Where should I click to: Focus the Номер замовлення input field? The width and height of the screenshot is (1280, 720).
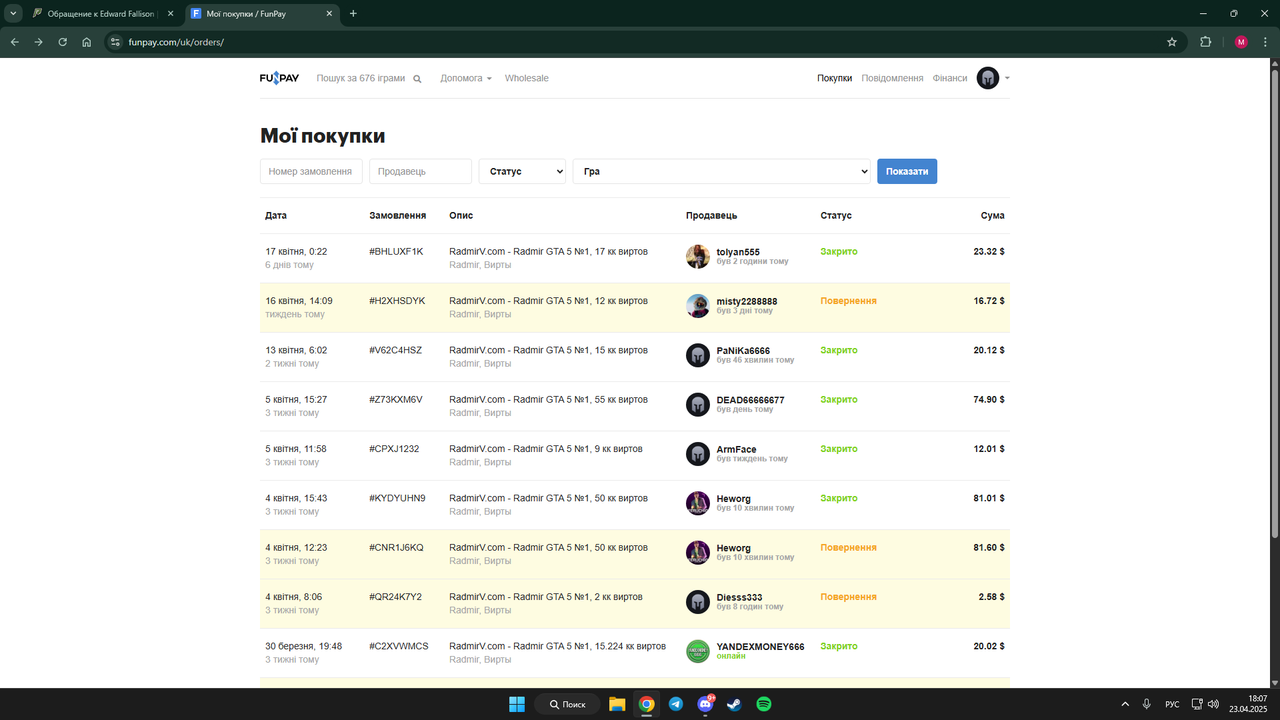[311, 171]
